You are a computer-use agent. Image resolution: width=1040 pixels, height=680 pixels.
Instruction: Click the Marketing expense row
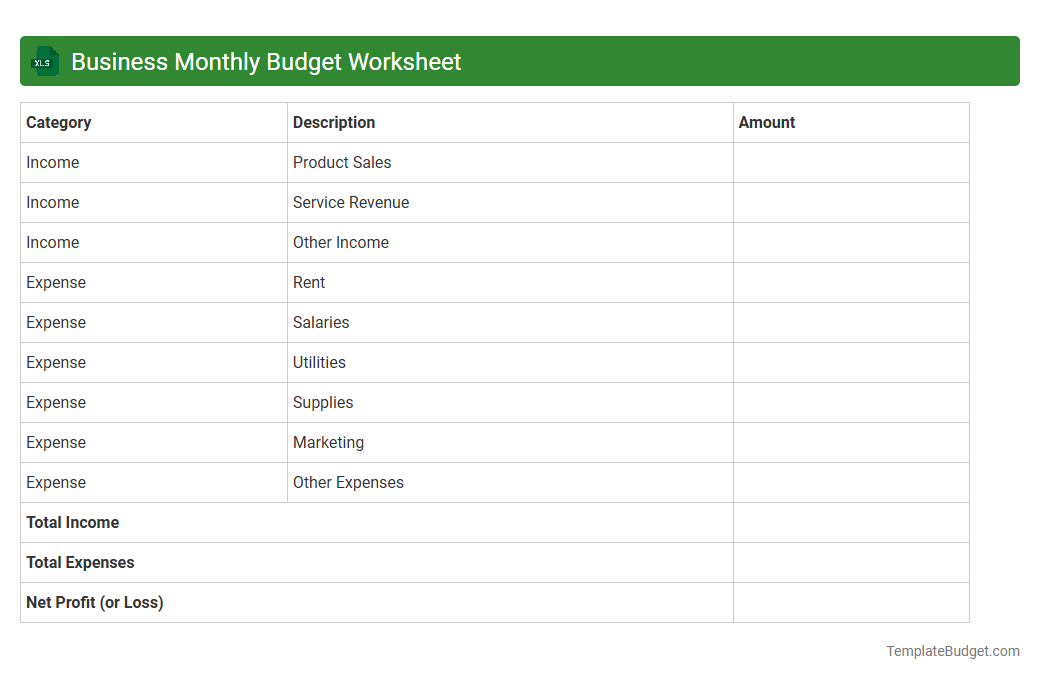click(x=328, y=442)
